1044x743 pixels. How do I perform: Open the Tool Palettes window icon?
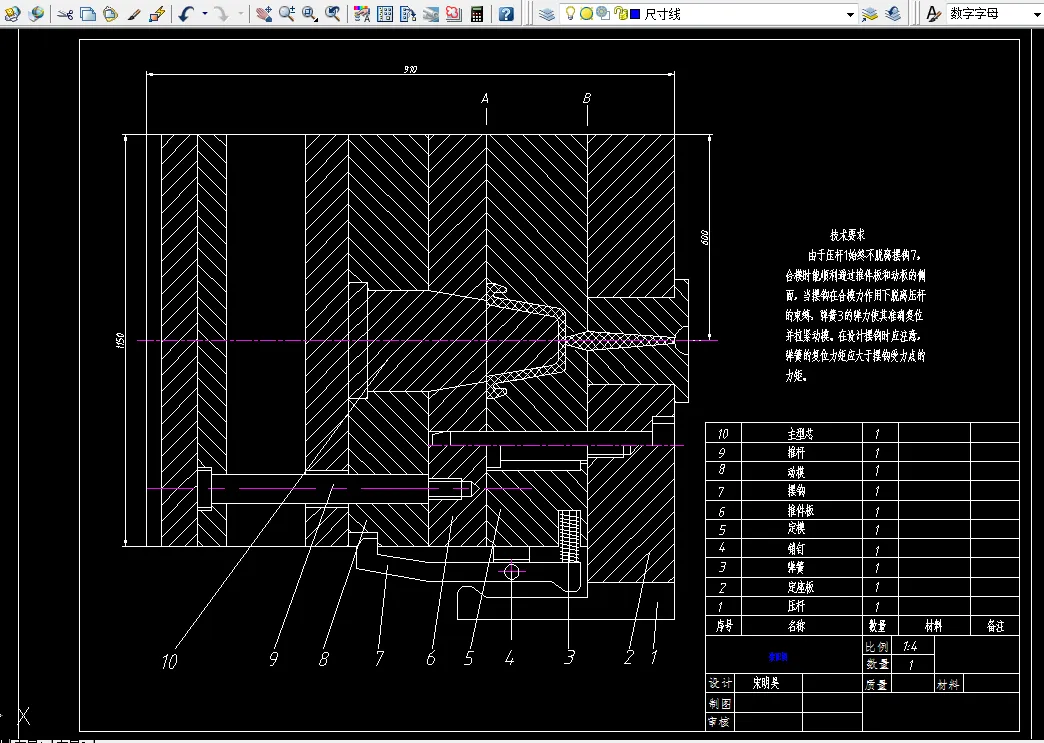[x=407, y=13]
